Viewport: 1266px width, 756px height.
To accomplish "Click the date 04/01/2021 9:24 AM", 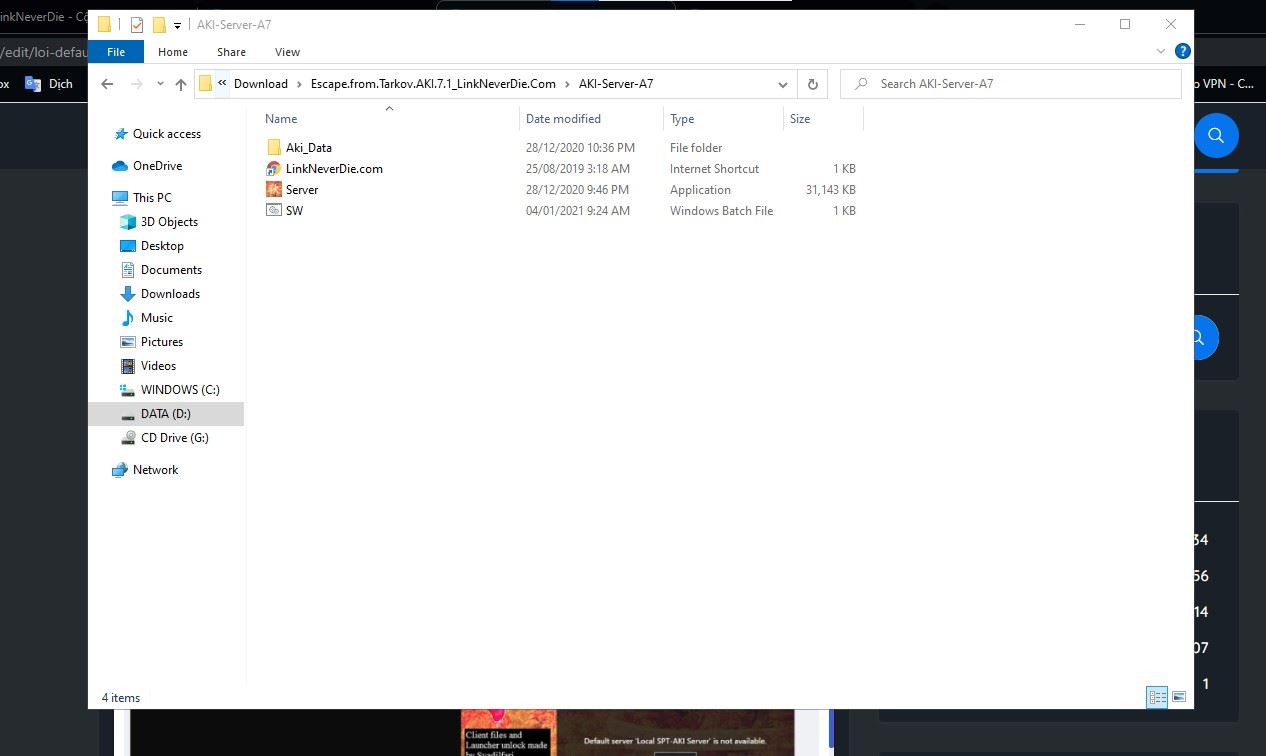I will pyautogui.click(x=578, y=211).
